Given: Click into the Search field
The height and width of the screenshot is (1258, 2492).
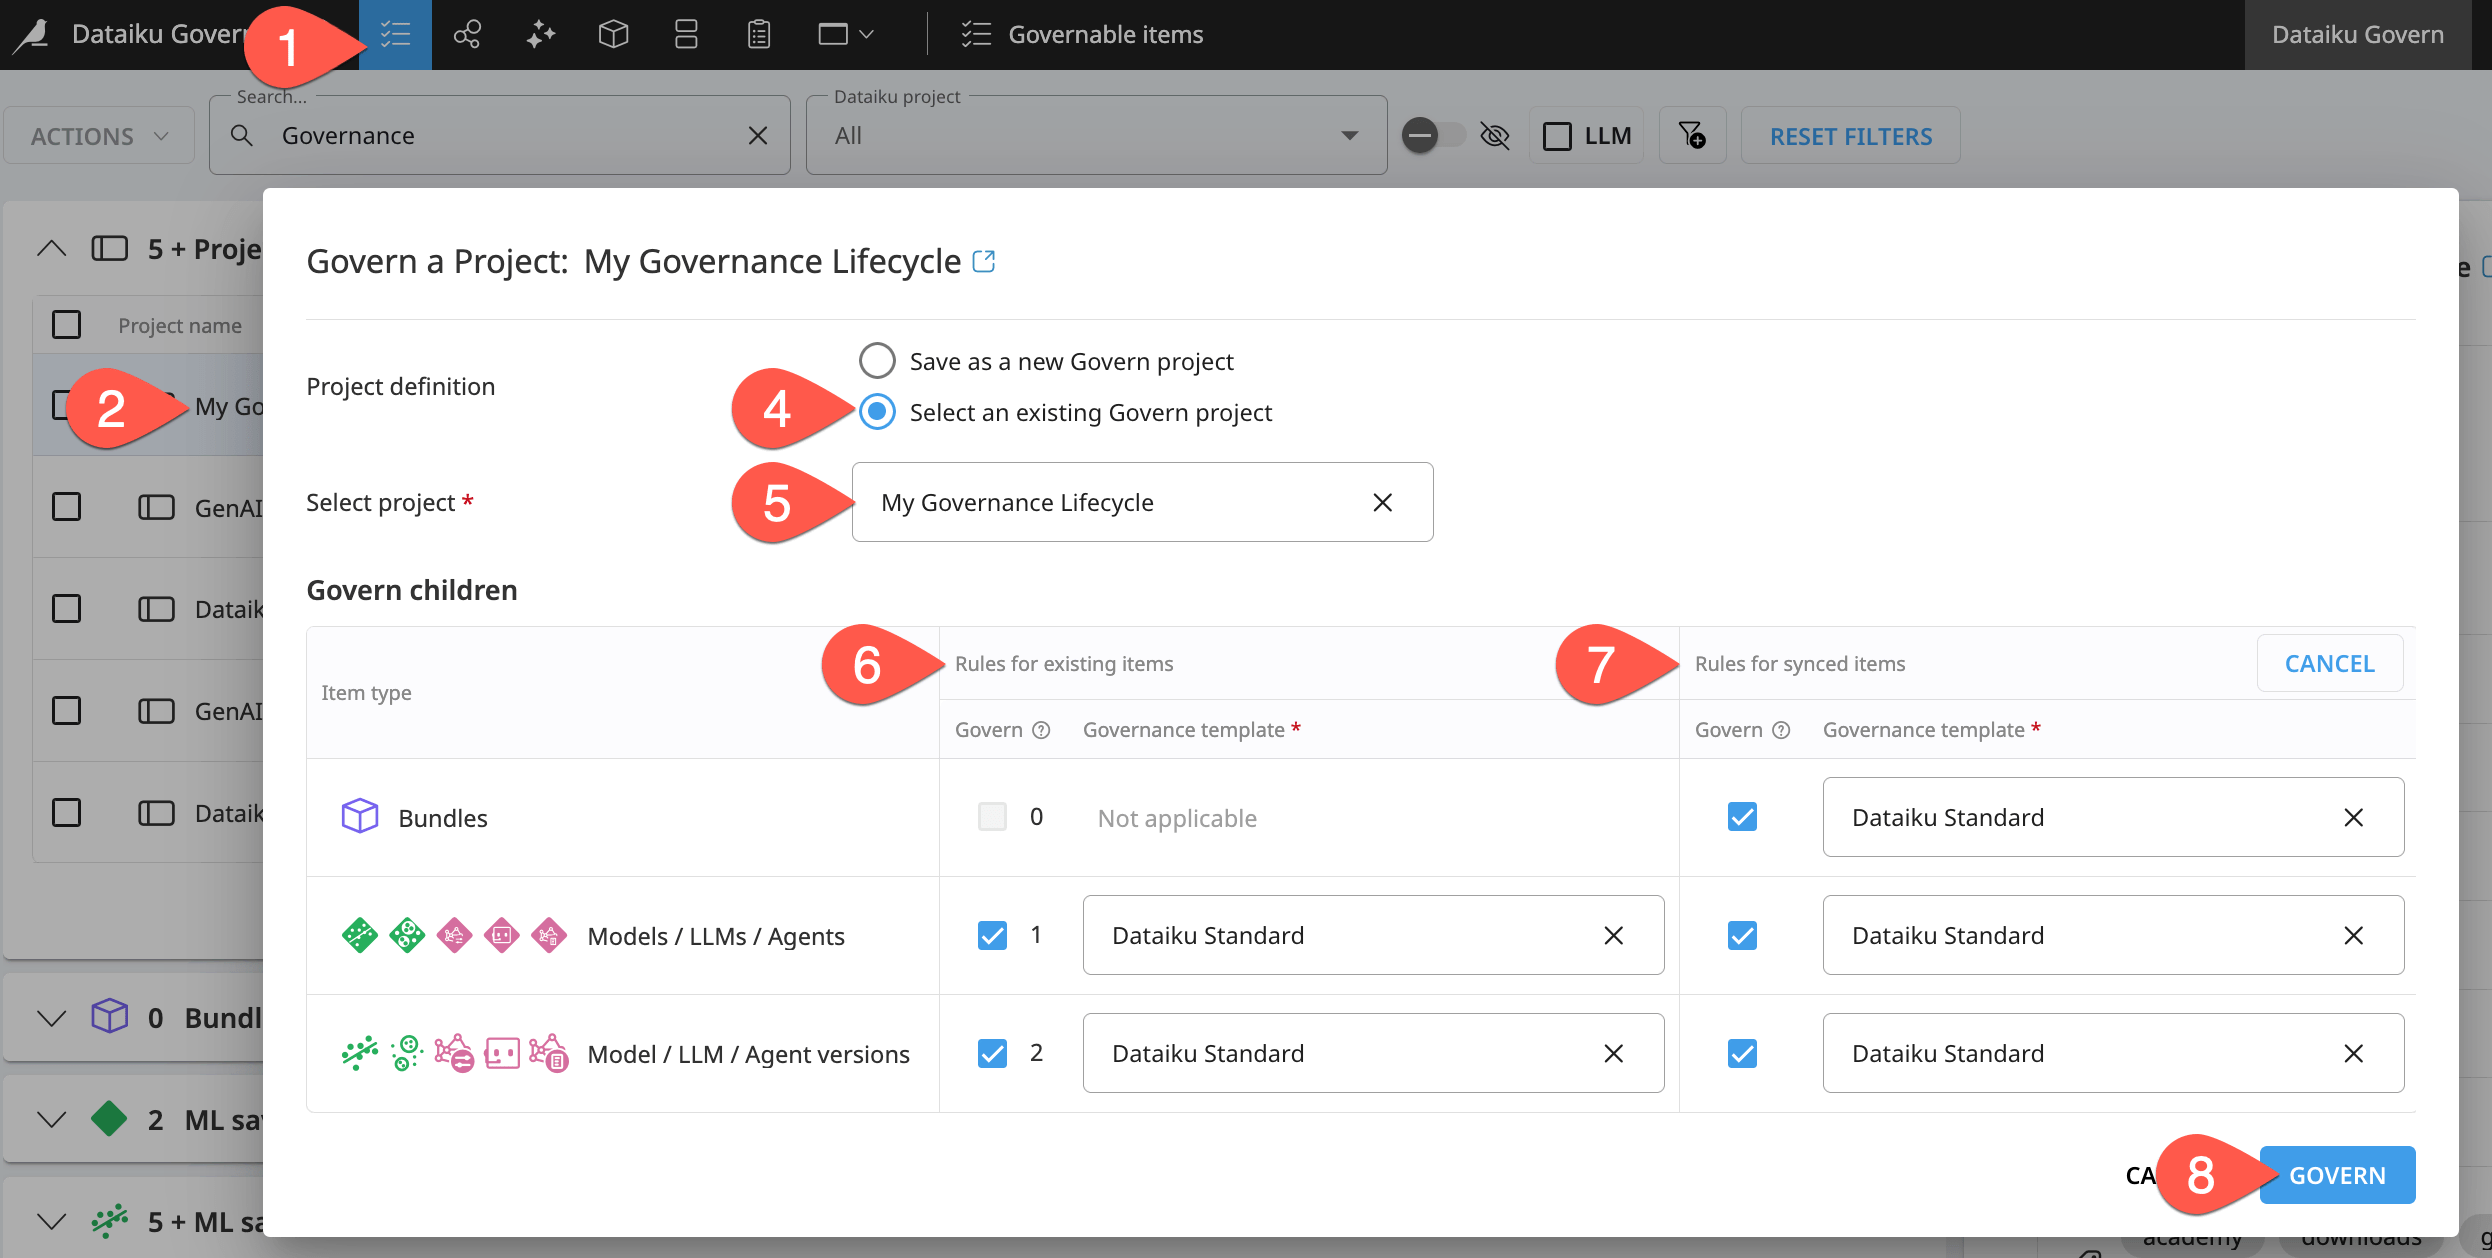Looking at the screenshot, I should click(x=500, y=135).
